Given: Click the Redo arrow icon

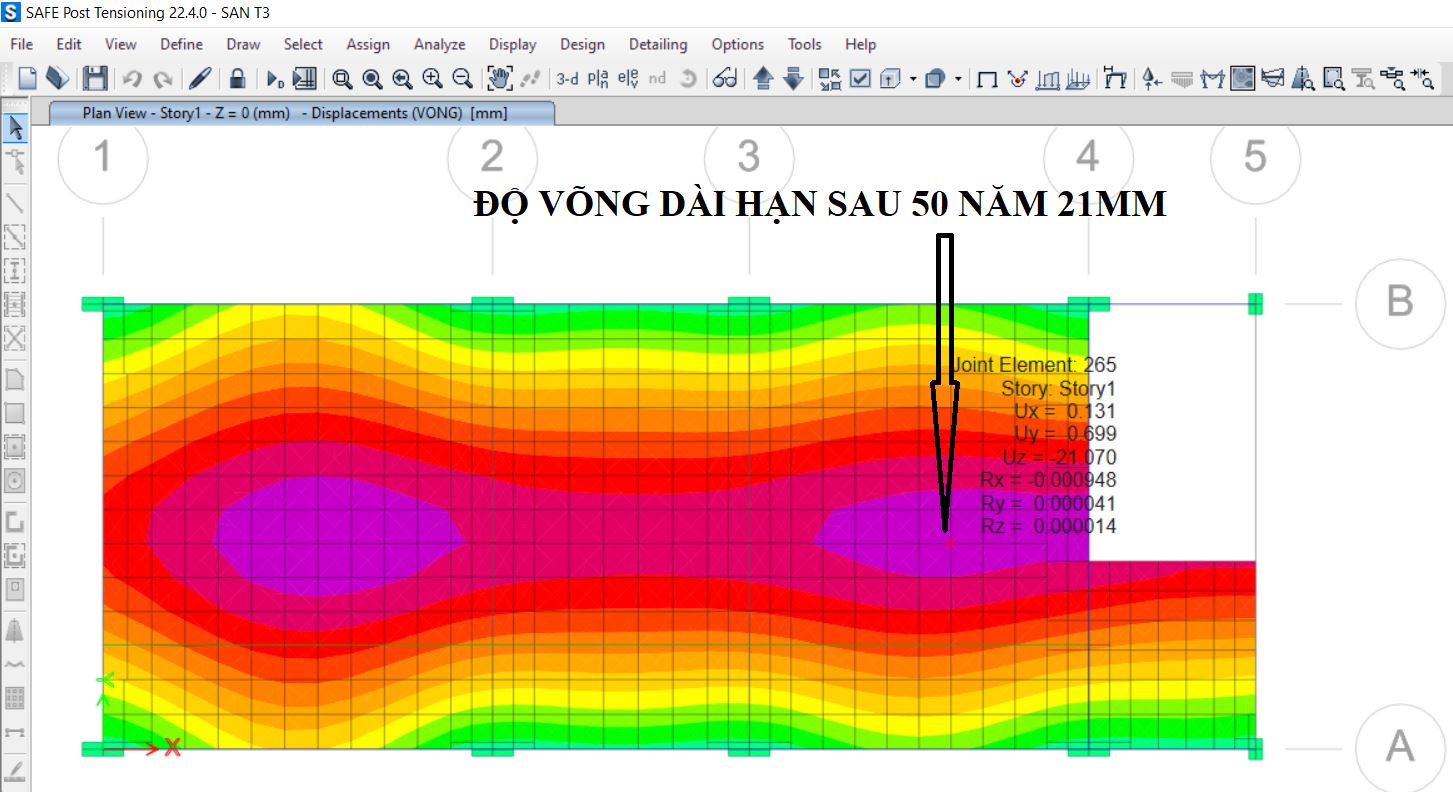Looking at the screenshot, I should point(163,78).
